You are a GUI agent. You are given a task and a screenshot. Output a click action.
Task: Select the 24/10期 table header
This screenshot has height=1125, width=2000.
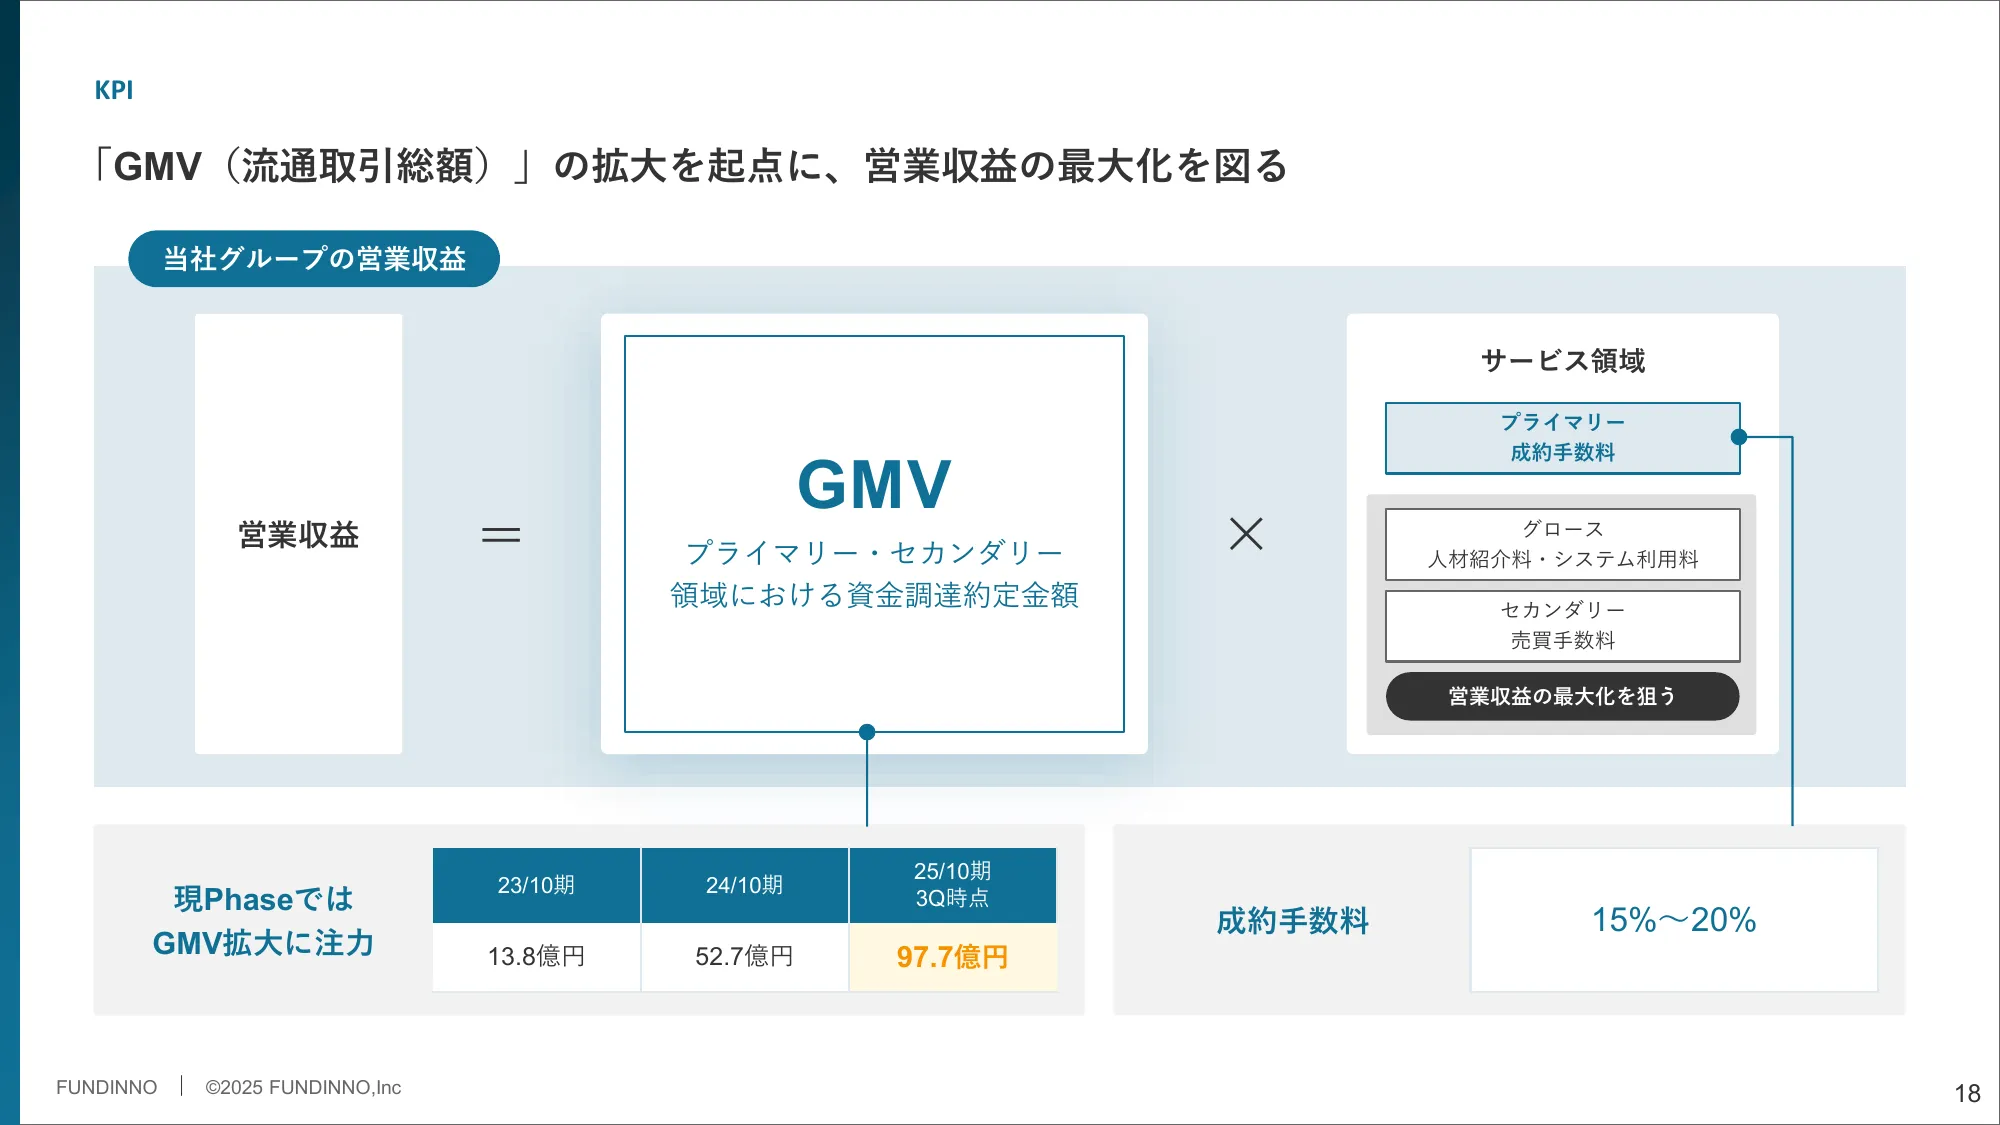click(744, 884)
